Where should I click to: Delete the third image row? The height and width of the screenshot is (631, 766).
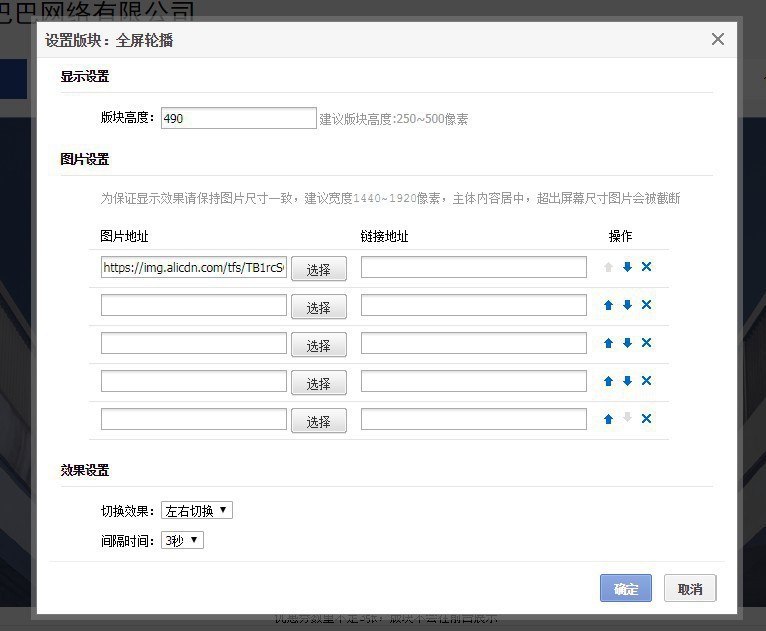click(646, 343)
